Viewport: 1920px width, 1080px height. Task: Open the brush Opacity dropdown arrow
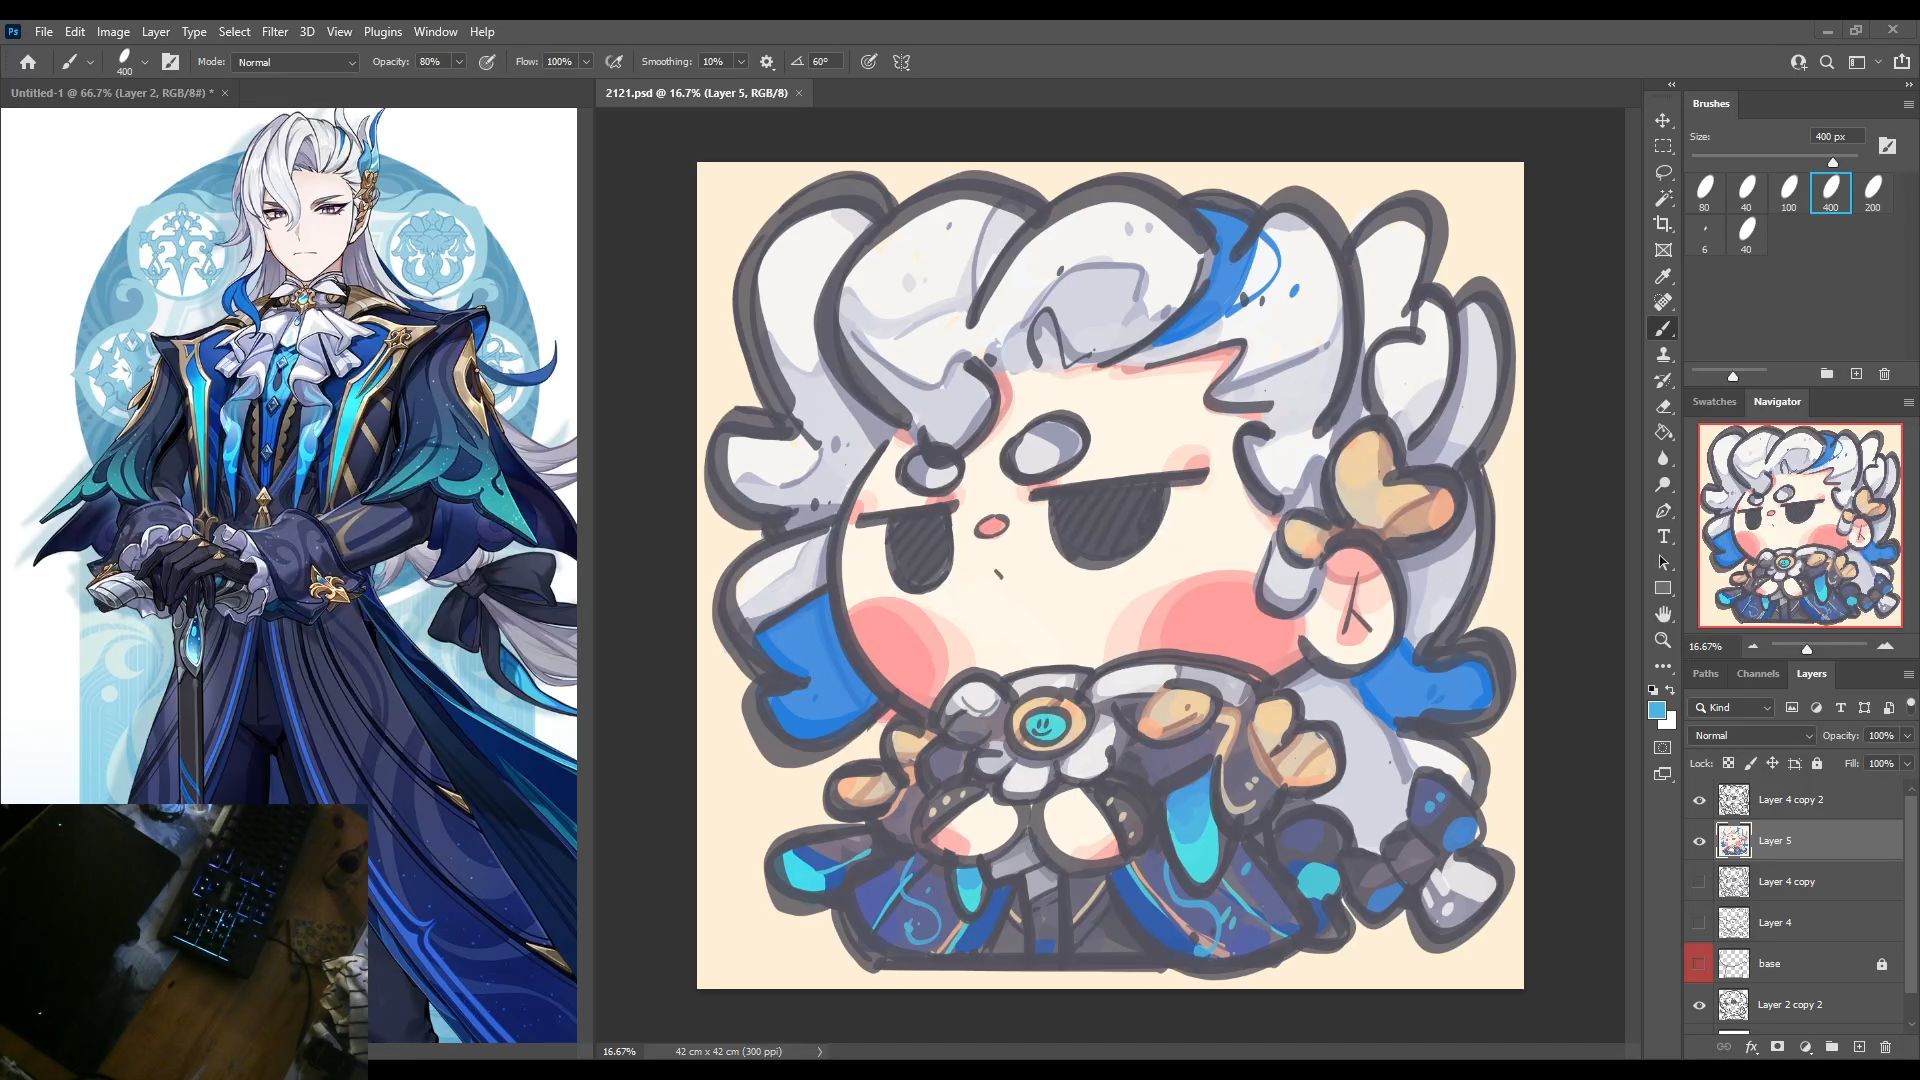coord(459,62)
